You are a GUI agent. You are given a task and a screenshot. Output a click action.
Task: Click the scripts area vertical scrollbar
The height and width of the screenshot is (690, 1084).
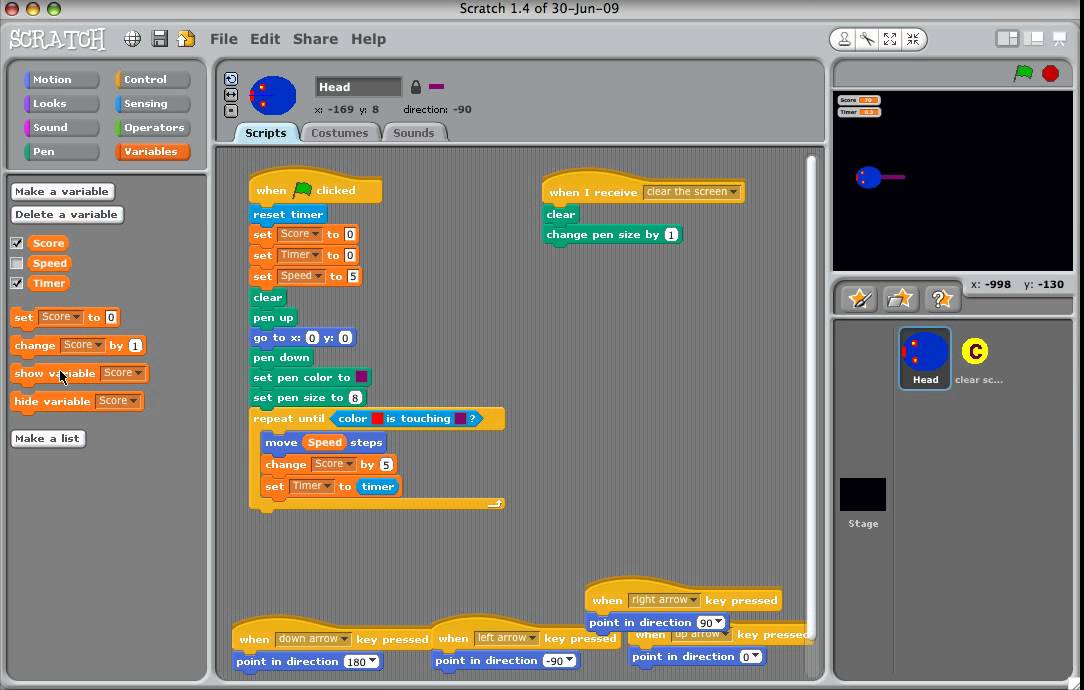(x=811, y=398)
